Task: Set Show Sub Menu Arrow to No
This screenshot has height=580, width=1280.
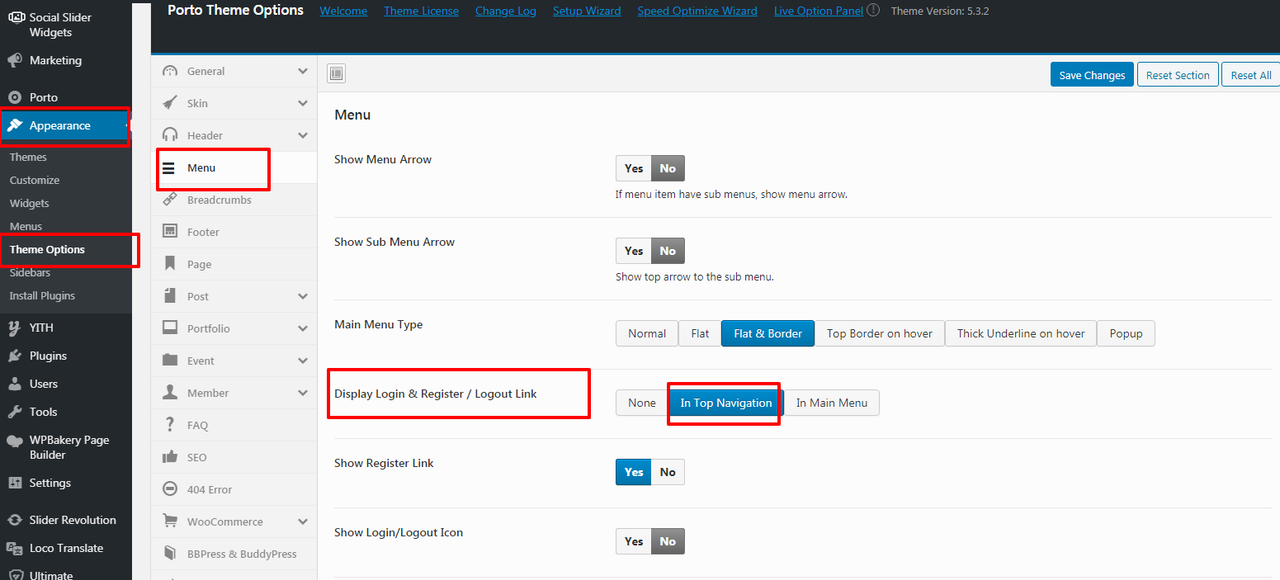Action: (668, 251)
